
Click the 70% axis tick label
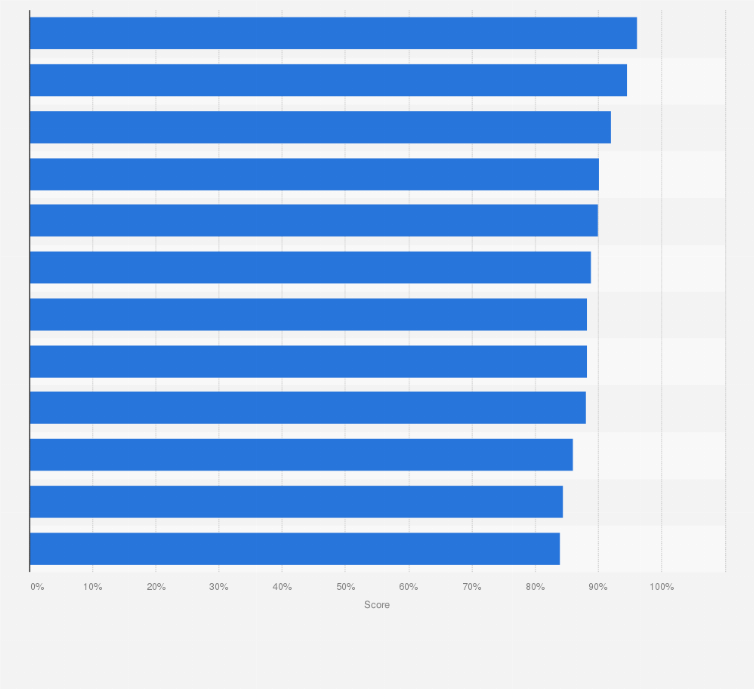tap(472, 586)
